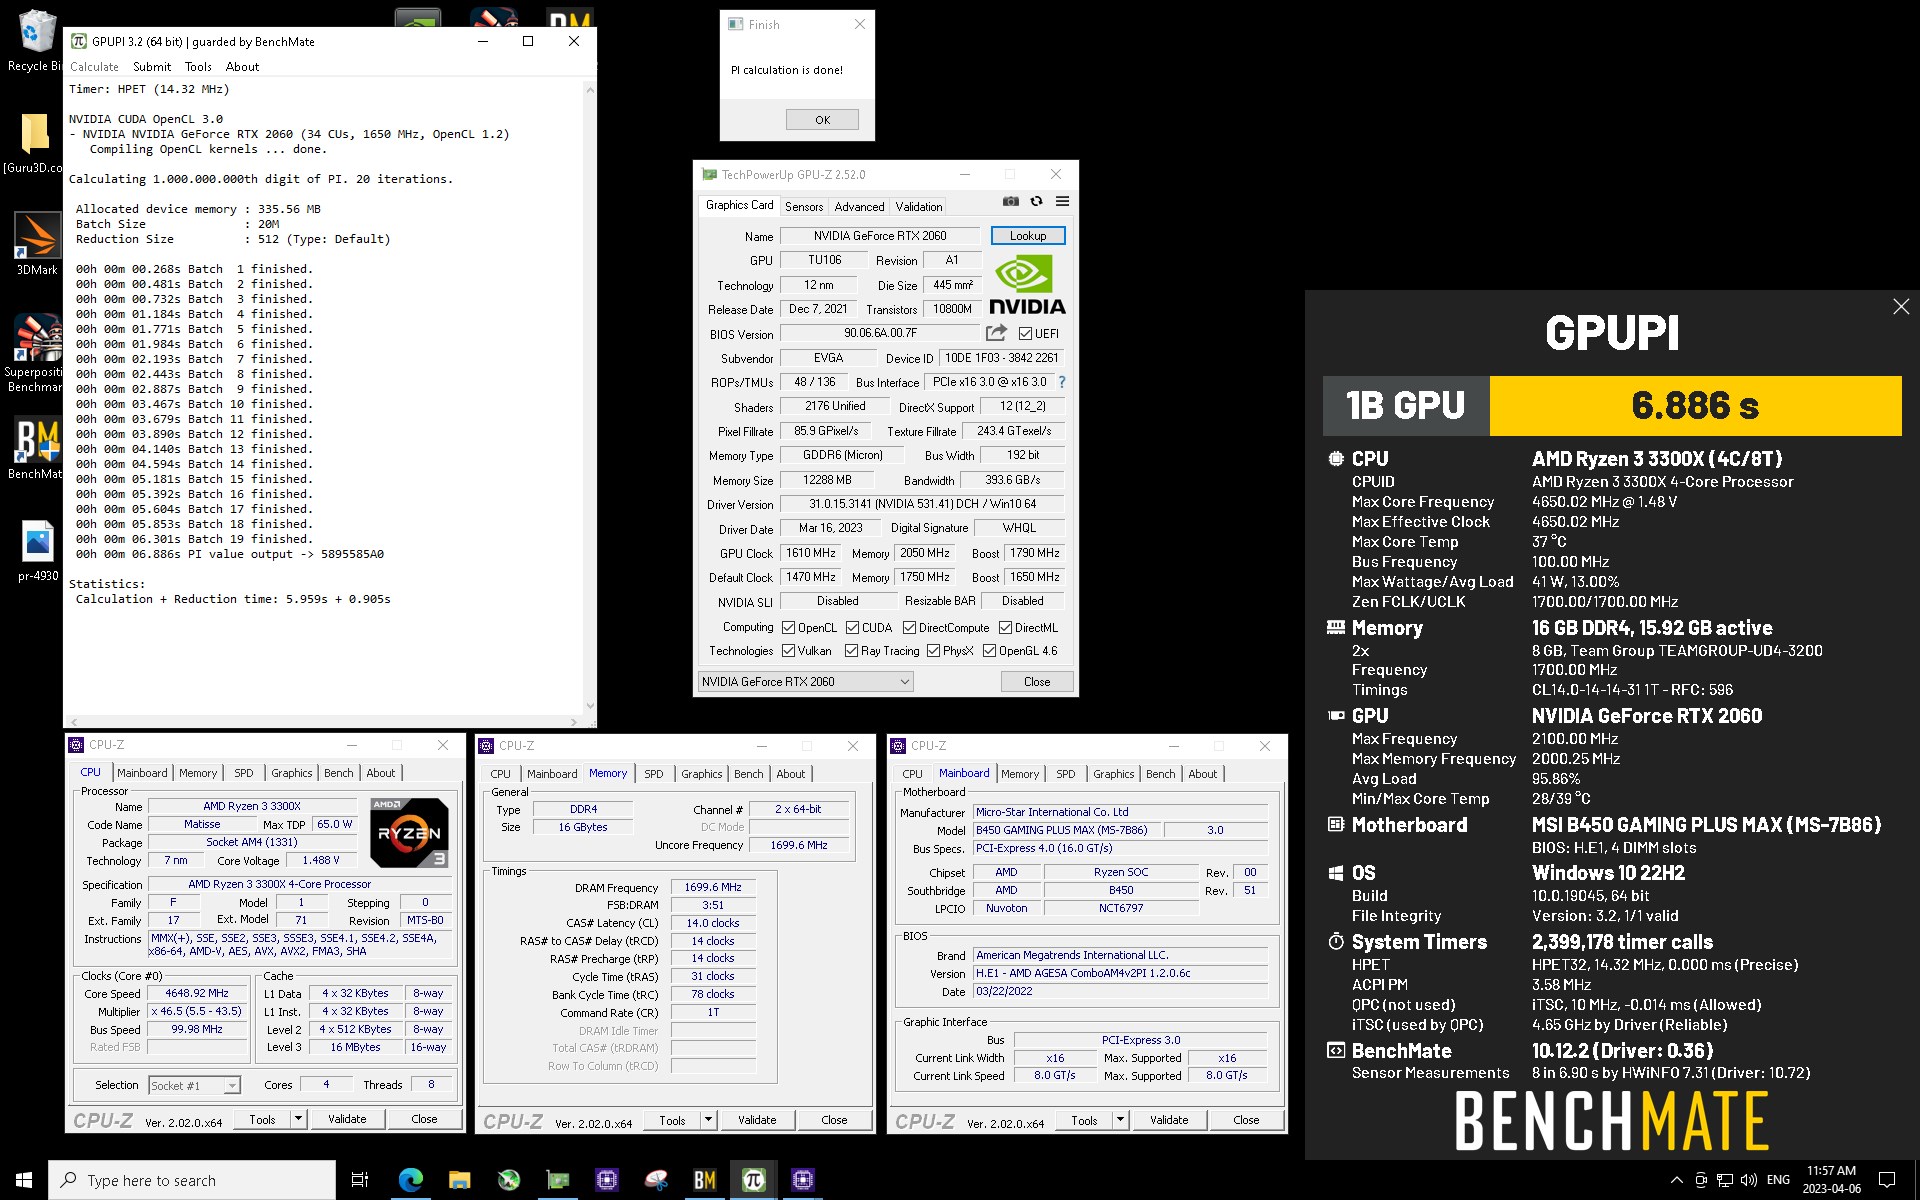Click the GPU-Z screenshot camera icon
Image resolution: width=1920 pixels, height=1200 pixels.
point(1011,202)
